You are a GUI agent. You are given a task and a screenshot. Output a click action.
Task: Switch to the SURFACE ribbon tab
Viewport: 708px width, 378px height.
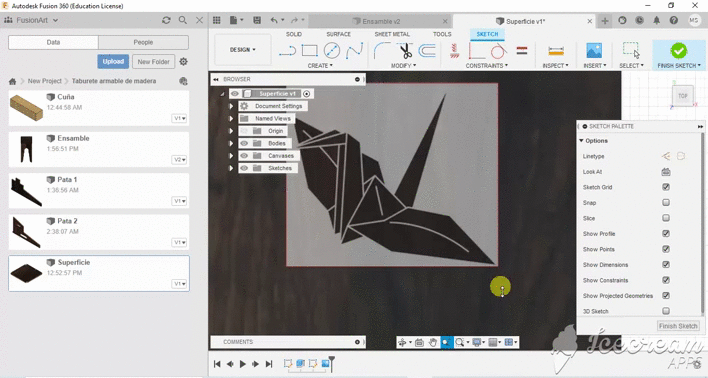click(x=338, y=34)
